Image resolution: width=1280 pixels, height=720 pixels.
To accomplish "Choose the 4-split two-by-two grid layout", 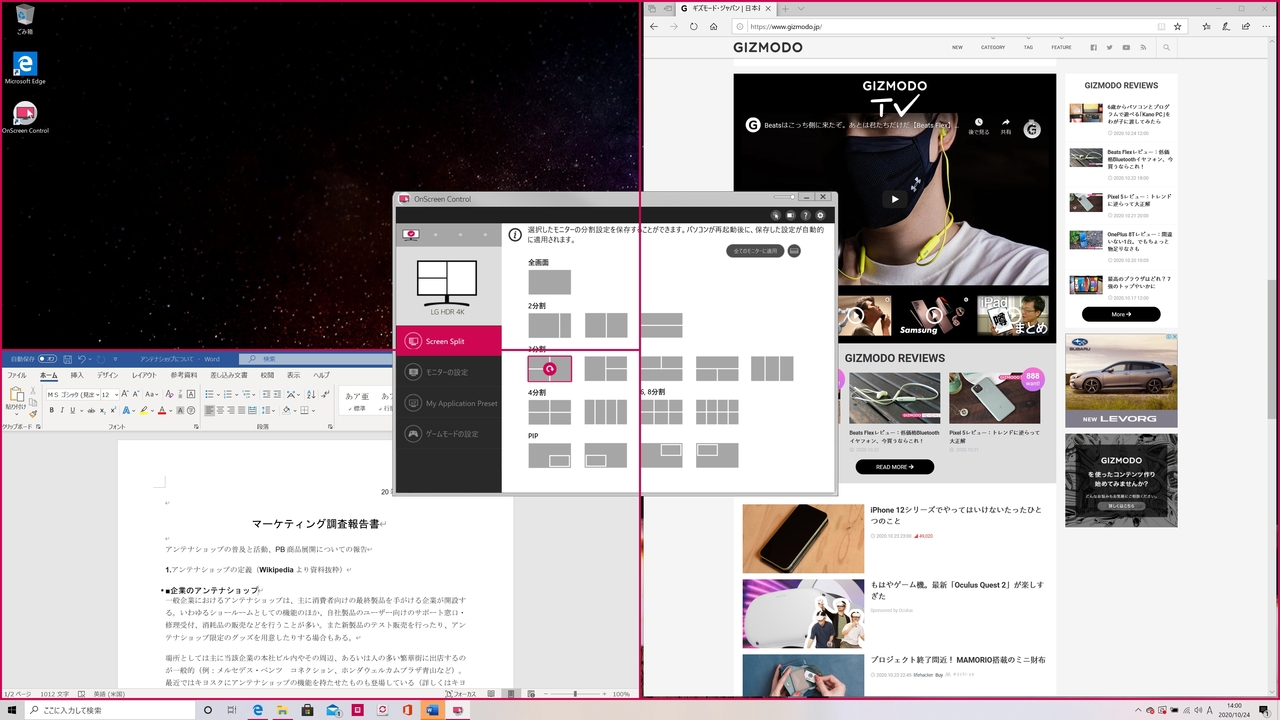I will [549, 412].
